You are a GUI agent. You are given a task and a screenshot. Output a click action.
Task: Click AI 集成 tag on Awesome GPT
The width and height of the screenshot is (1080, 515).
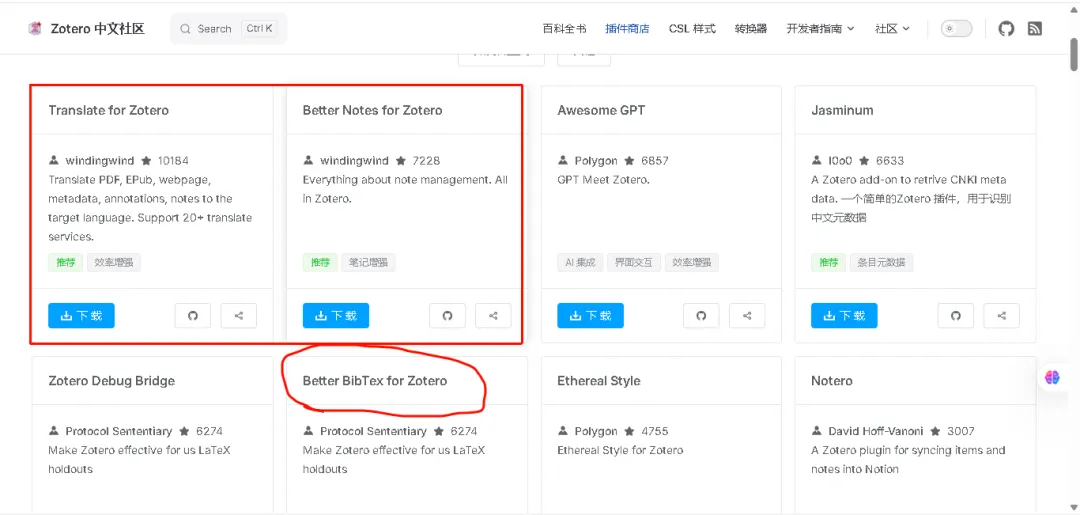(x=580, y=262)
